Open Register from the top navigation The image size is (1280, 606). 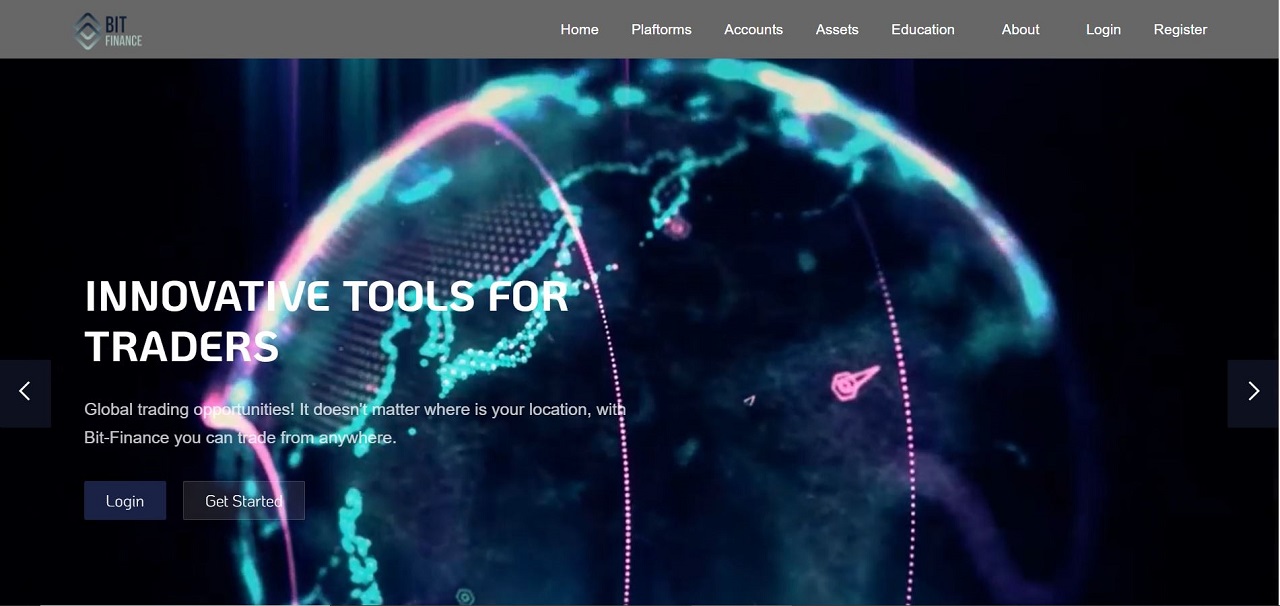click(x=1180, y=30)
